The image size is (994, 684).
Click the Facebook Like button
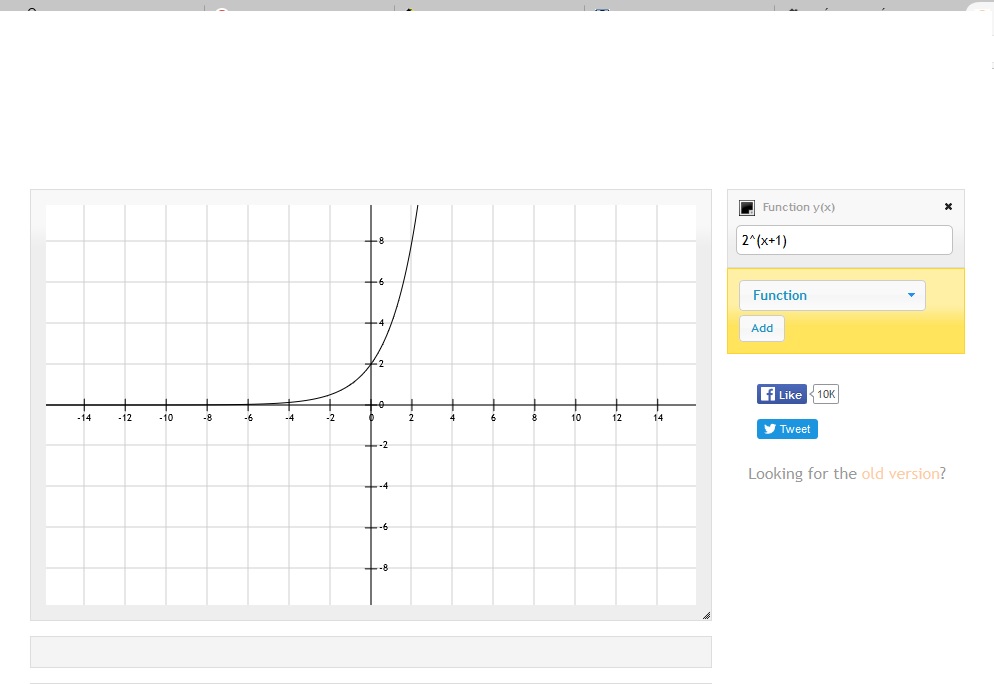click(x=781, y=394)
